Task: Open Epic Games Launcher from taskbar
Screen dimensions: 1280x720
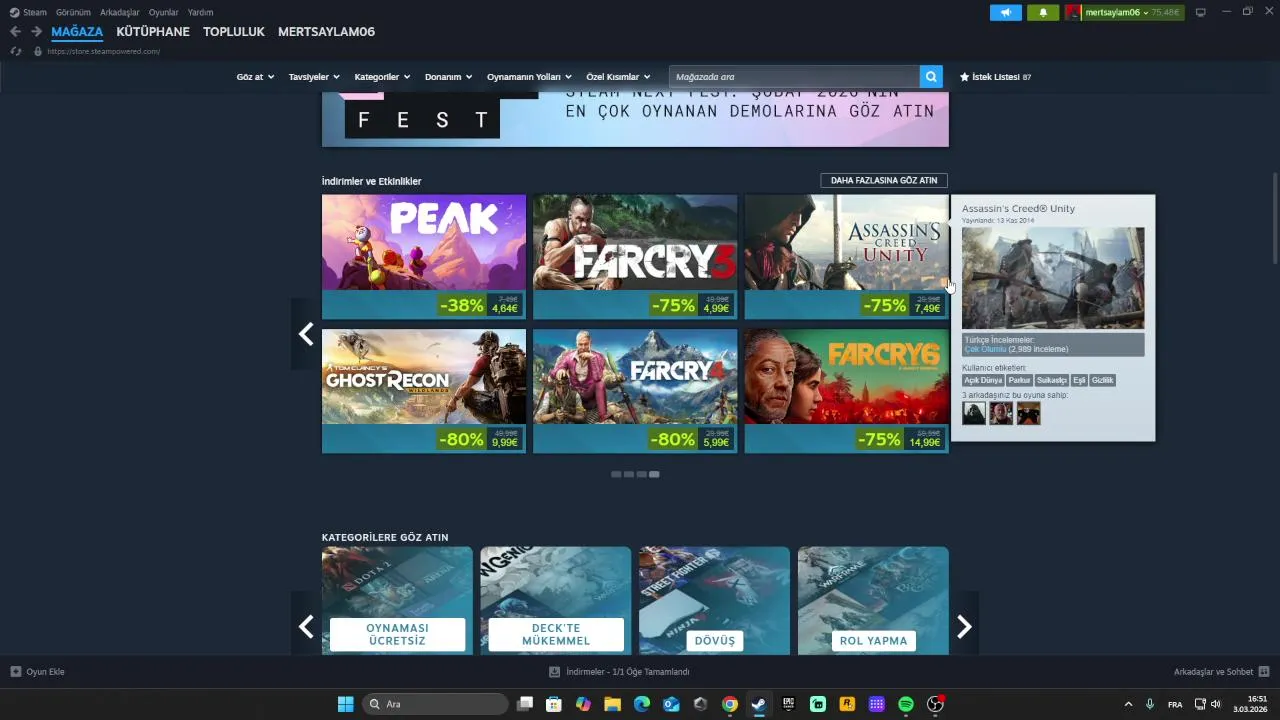Action: click(788, 704)
